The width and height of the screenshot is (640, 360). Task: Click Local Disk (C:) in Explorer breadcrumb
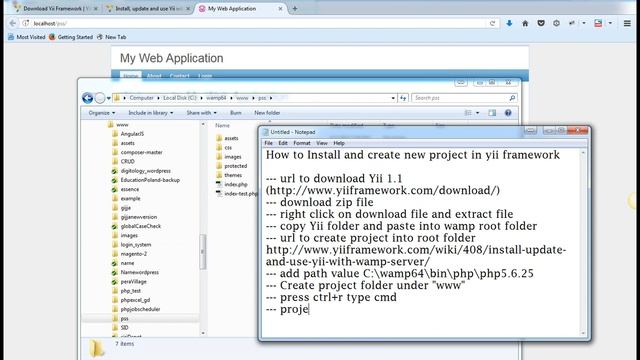pos(180,98)
